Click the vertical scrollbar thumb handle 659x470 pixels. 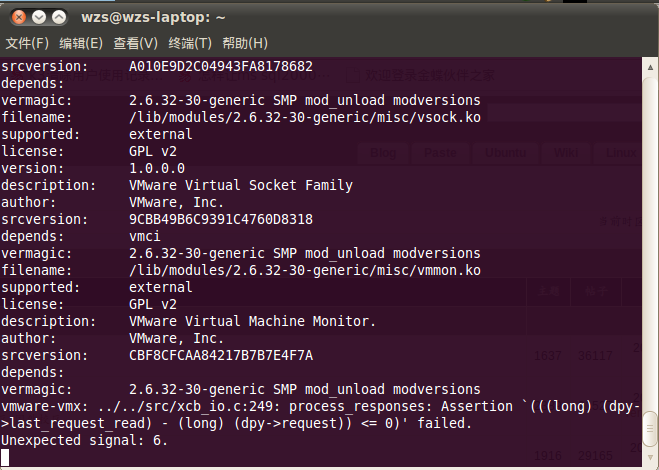pyautogui.click(x=650, y=429)
